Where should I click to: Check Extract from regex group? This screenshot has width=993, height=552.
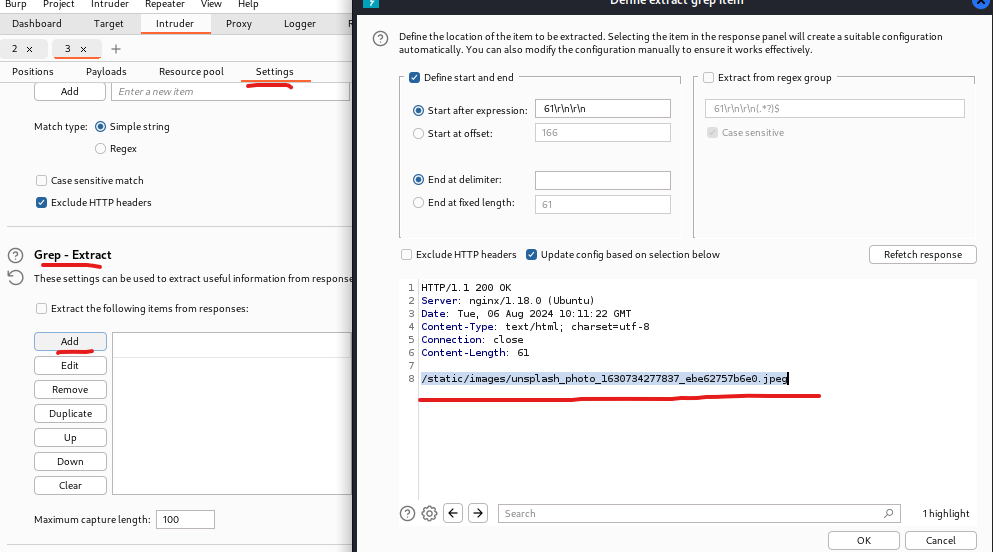click(x=709, y=78)
